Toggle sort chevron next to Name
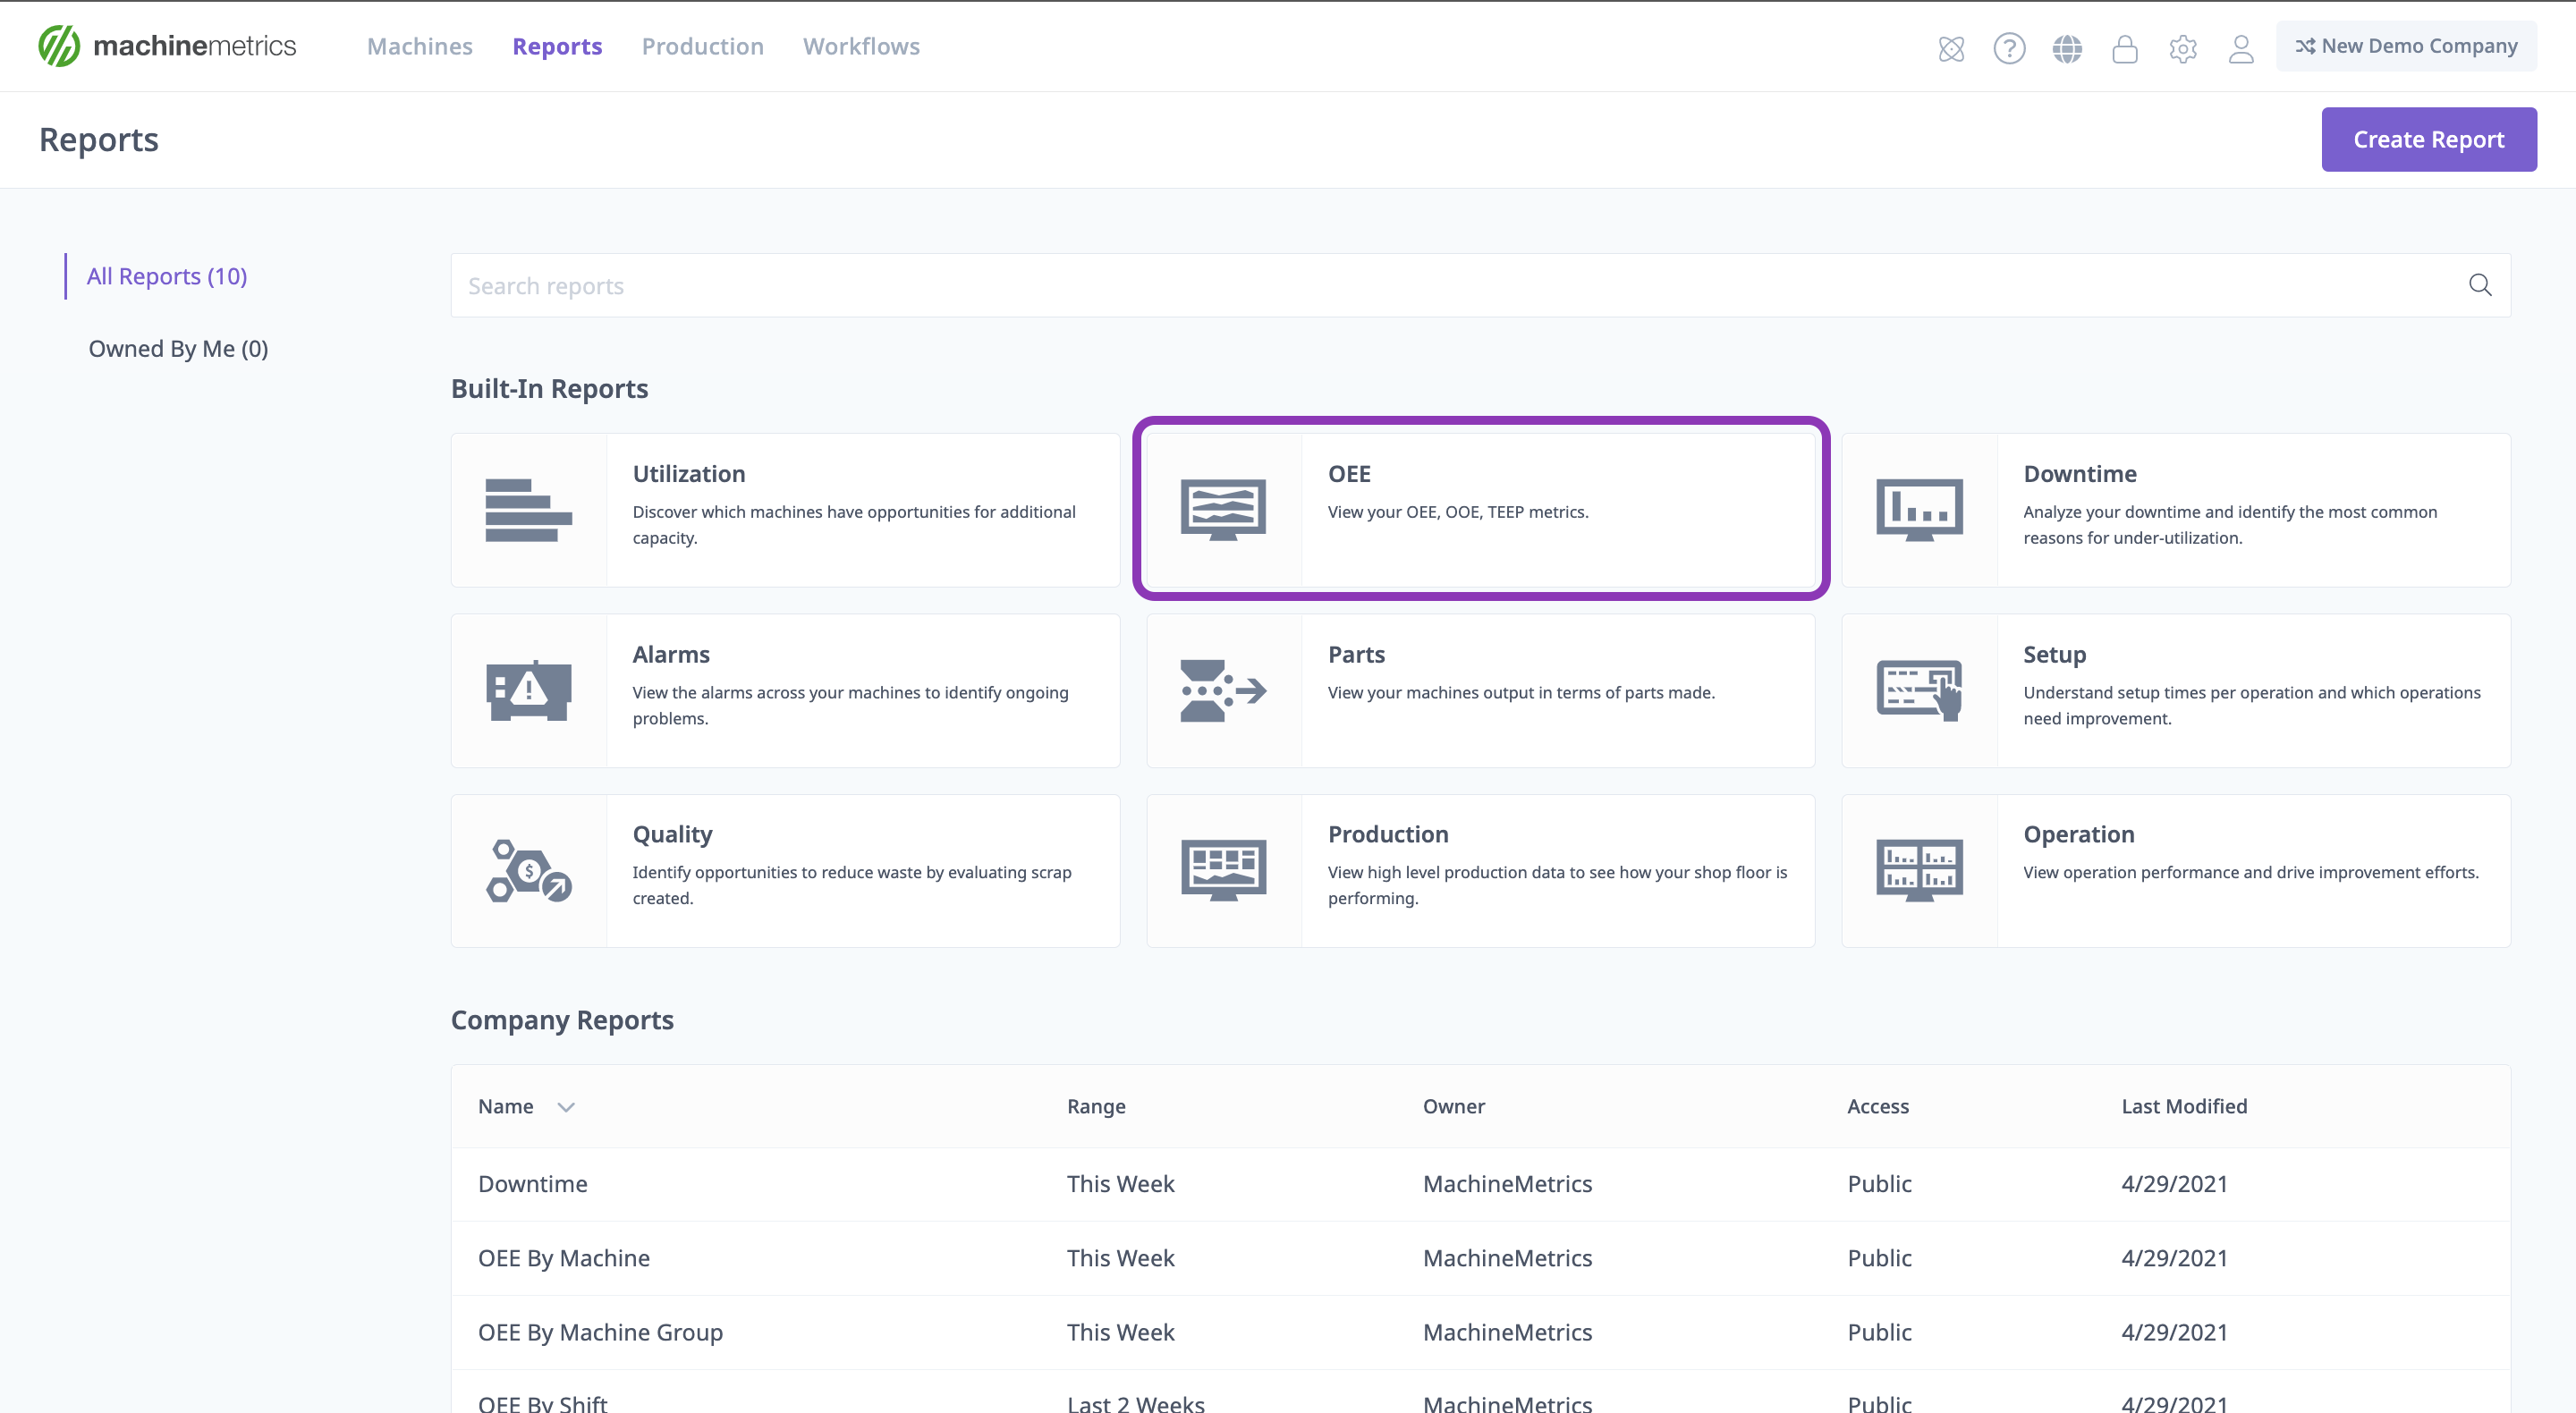The width and height of the screenshot is (2576, 1413). [x=566, y=1107]
